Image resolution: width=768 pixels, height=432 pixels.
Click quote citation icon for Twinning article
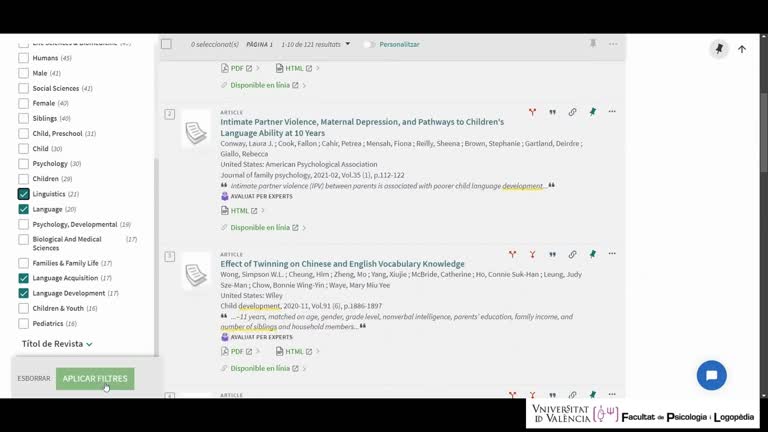tap(552, 254)
